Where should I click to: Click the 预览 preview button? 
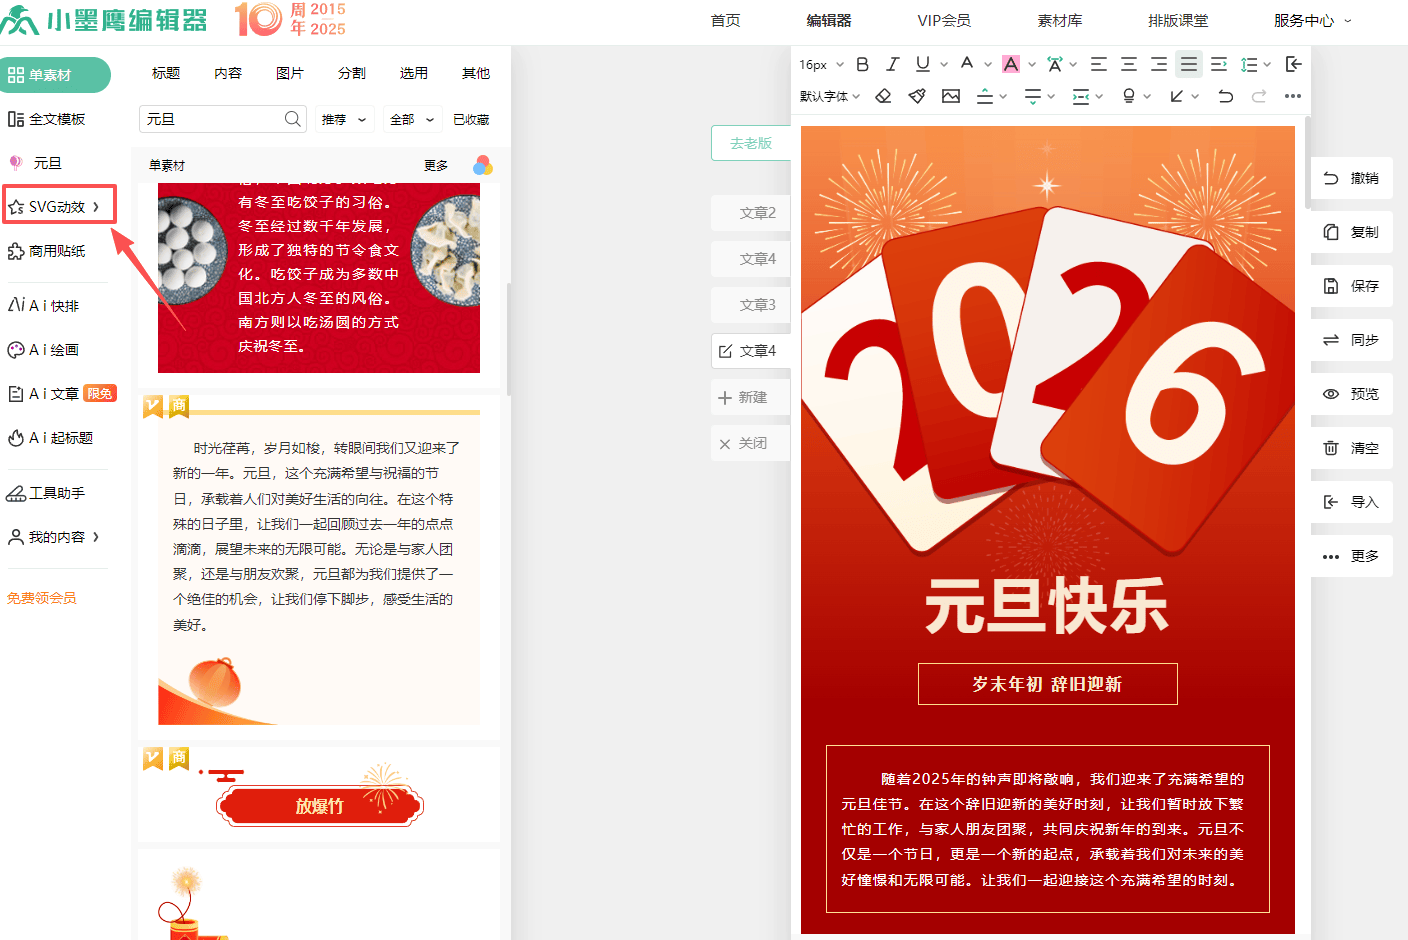click(x=1352, y=394)
